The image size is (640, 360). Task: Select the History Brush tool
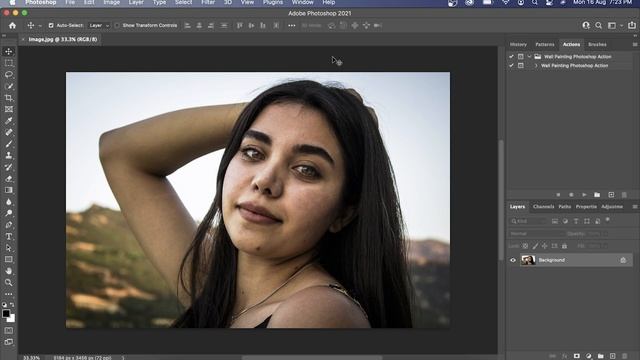(x=9, y=167)
